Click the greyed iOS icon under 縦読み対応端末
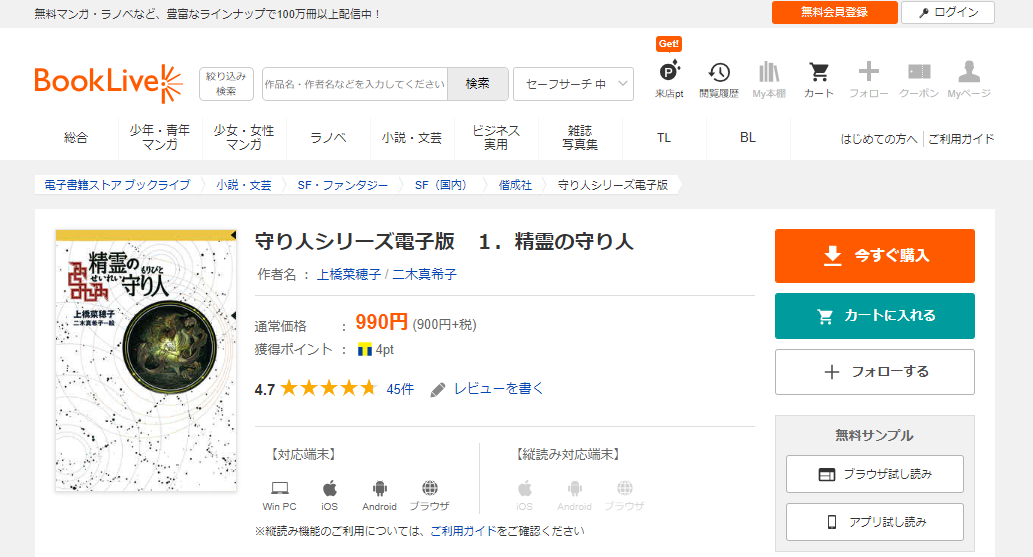The width and height of the screenshot is (1033, 557). pos(524,488)
